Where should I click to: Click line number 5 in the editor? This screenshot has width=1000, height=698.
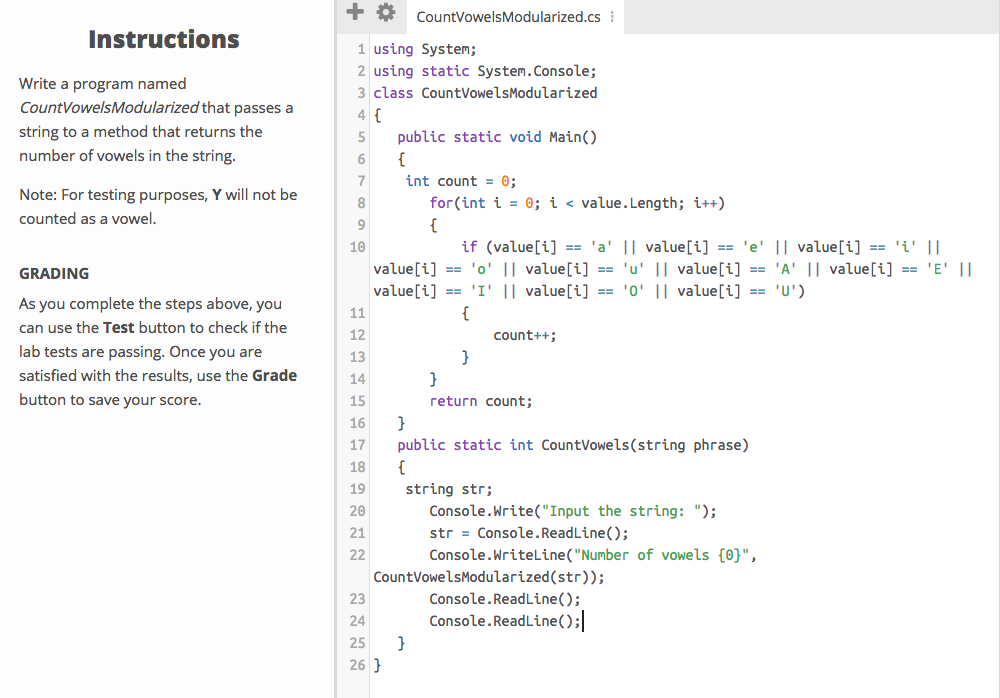(361, 136)
